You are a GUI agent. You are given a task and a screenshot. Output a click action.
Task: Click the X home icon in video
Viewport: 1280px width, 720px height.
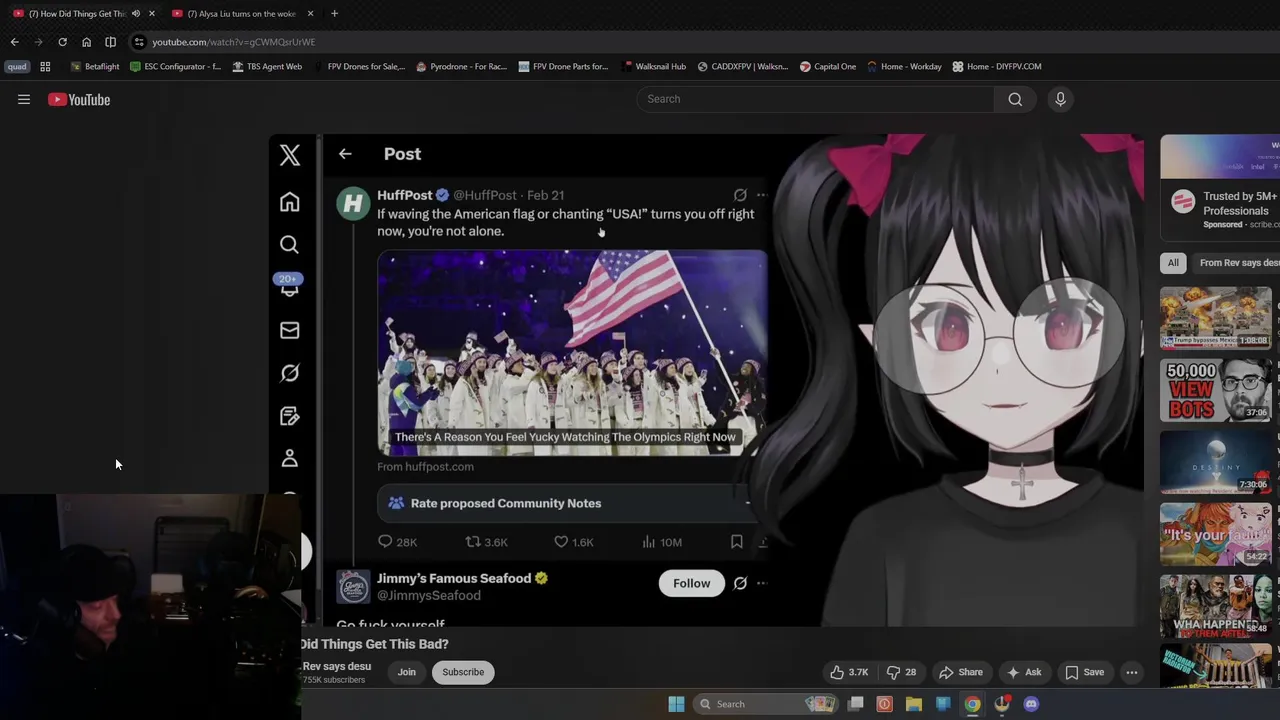click(289, 202)
